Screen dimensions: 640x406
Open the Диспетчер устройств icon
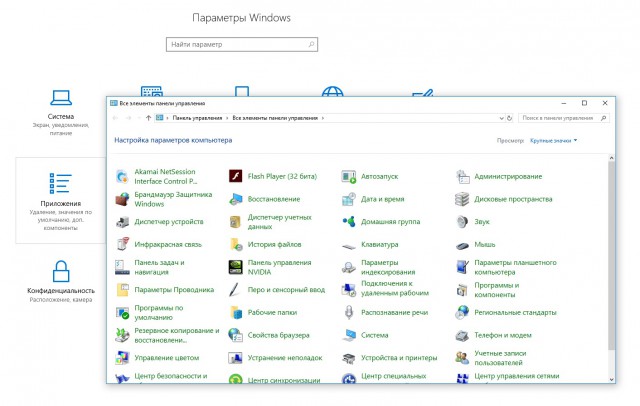122,222
